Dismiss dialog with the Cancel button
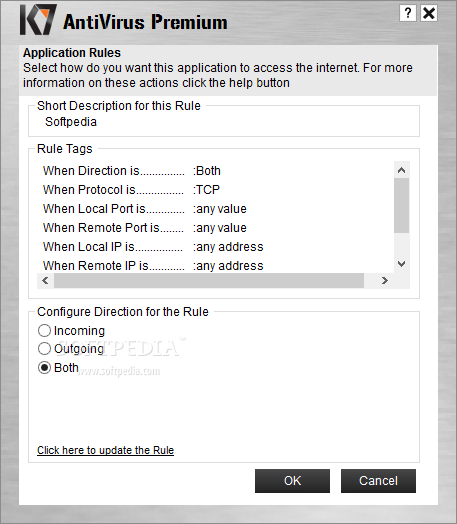 coord(378,481)
